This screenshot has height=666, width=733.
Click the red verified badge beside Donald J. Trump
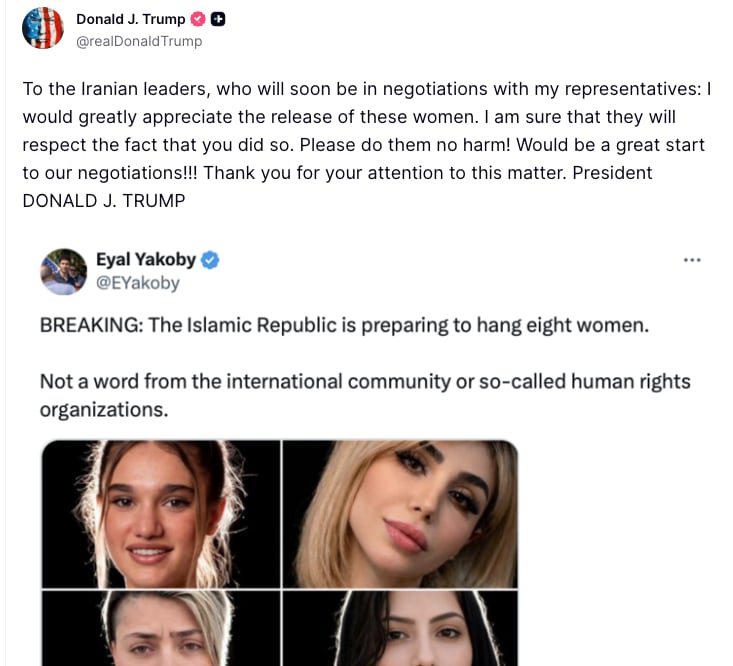tap(198, 19)
